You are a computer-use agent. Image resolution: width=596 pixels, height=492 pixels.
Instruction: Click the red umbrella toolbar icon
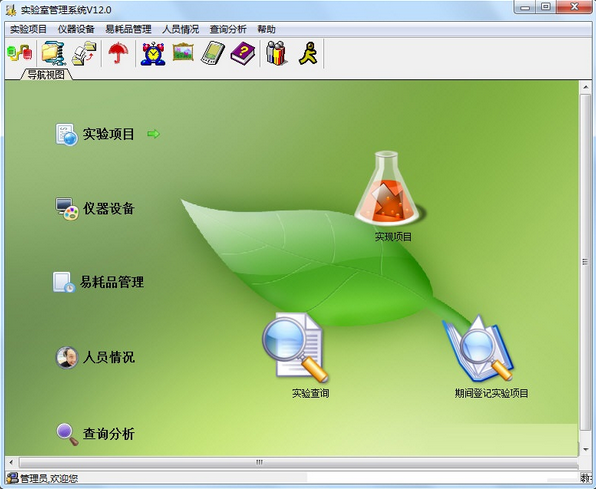point(118,53)
